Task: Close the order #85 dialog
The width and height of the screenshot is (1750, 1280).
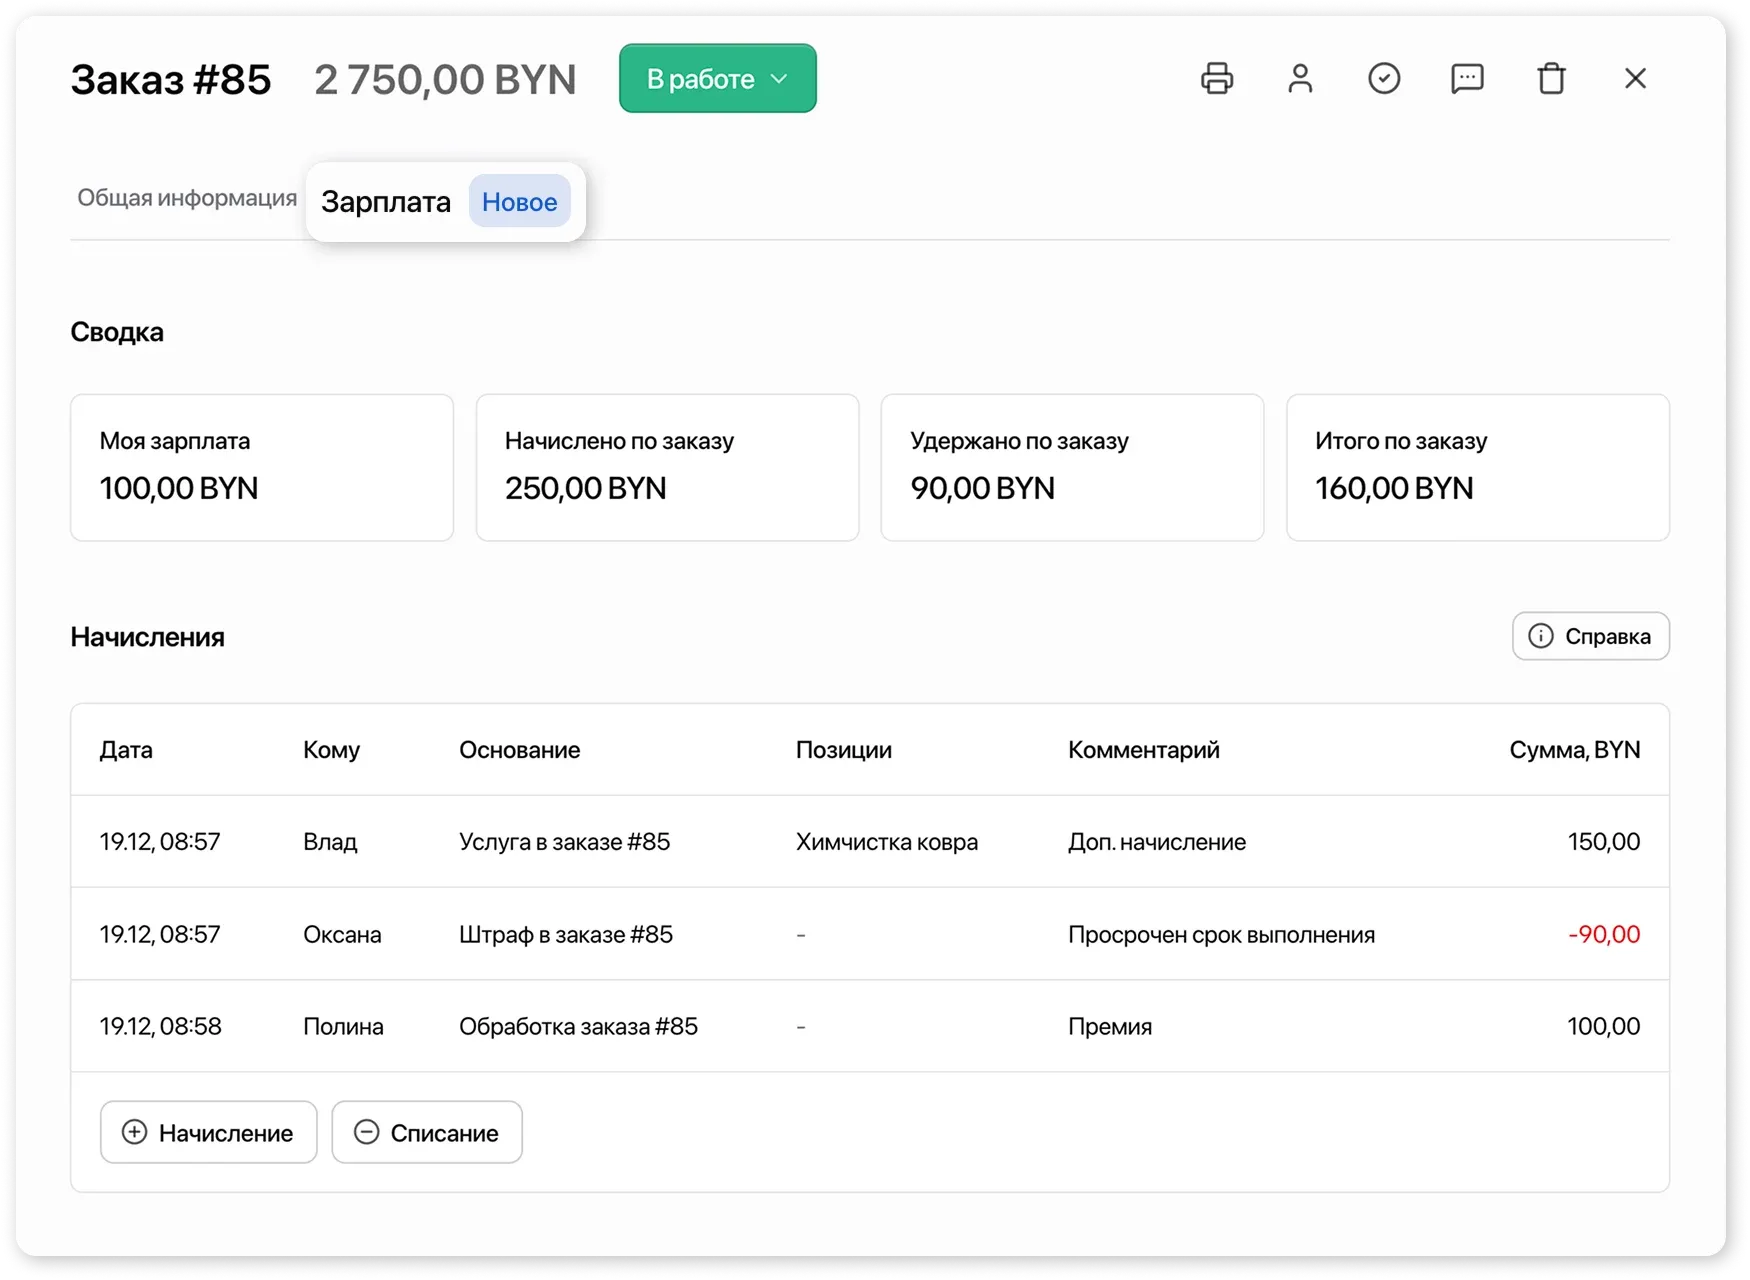Action: tap(1635, 78)
